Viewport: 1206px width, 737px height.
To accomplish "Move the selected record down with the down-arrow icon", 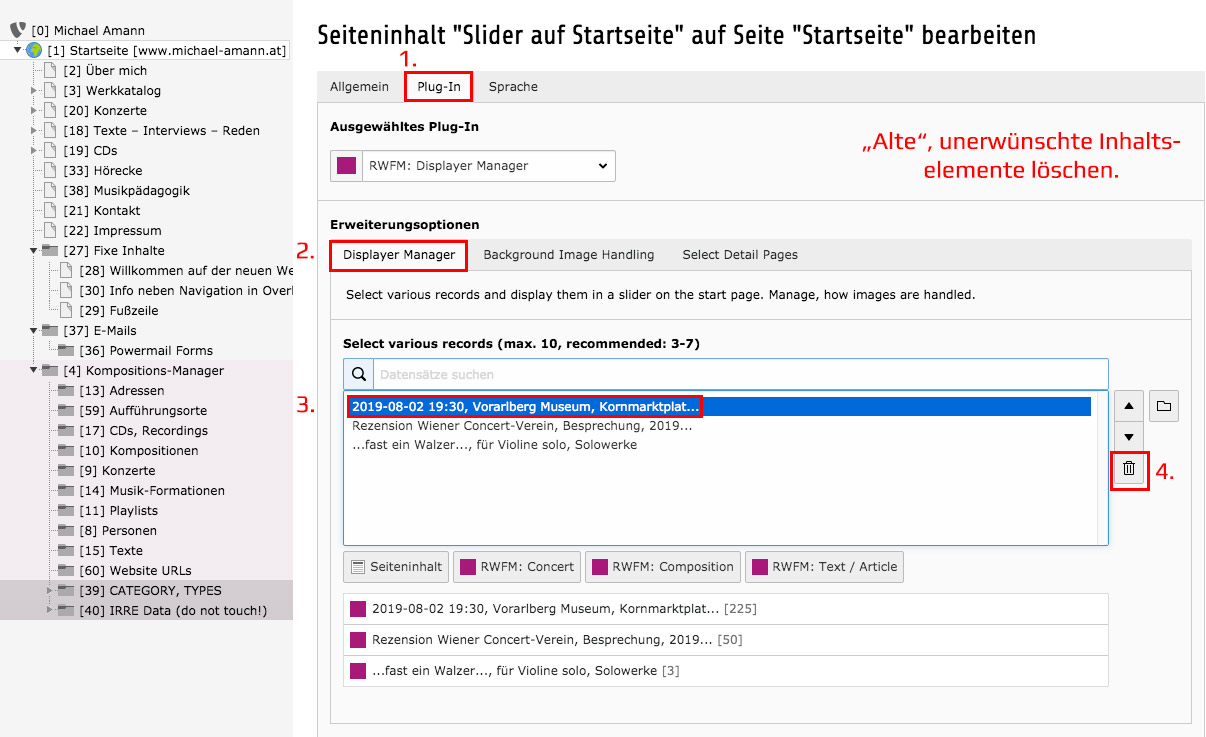I will [x=1128, y=436].
